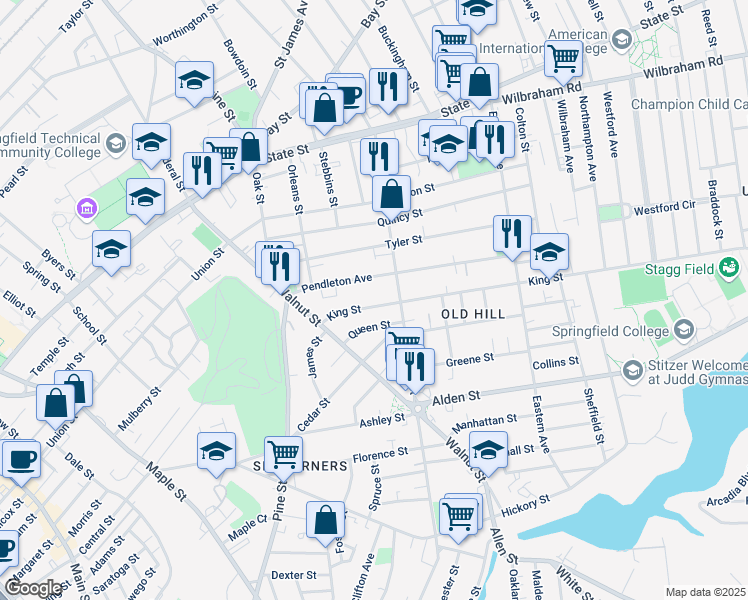Click the restaurant marker near Federal St
Image resolution: width=748 pixels, height=600 pixels.
coord(202,172)
